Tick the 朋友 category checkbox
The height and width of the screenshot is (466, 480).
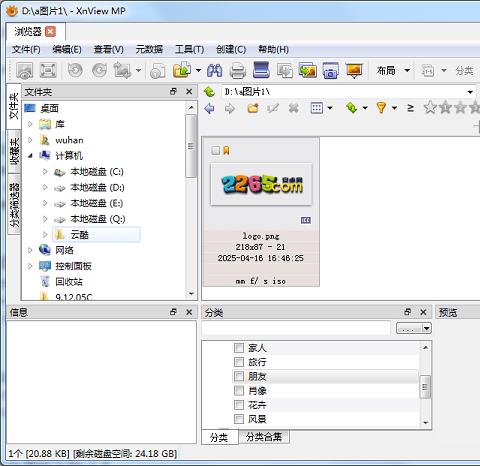[x=239, y=376]
